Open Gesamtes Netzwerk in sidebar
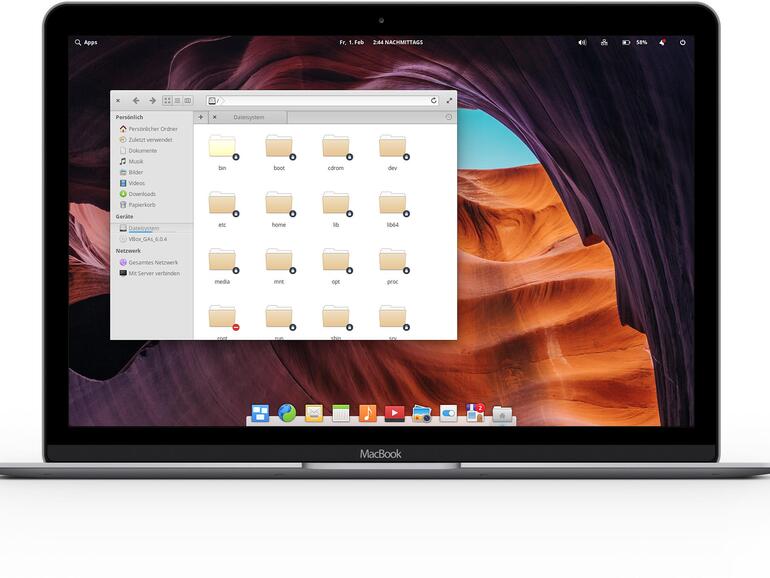 click(x=152, y=263)
